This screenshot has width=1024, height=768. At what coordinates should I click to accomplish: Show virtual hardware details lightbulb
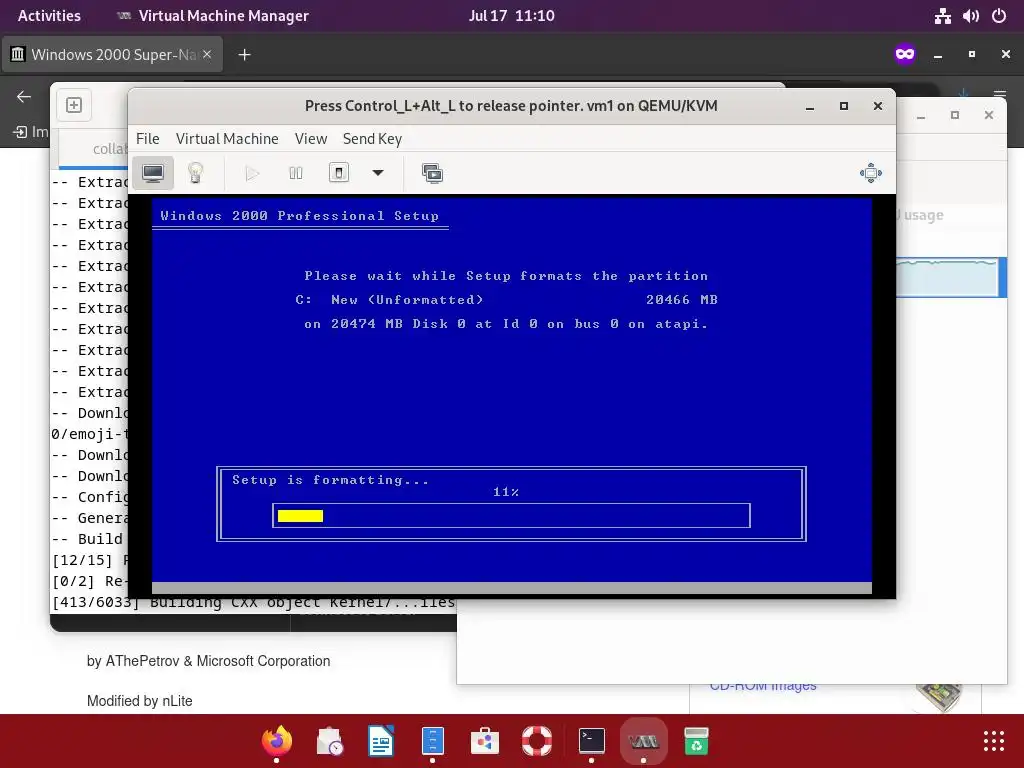195,173
